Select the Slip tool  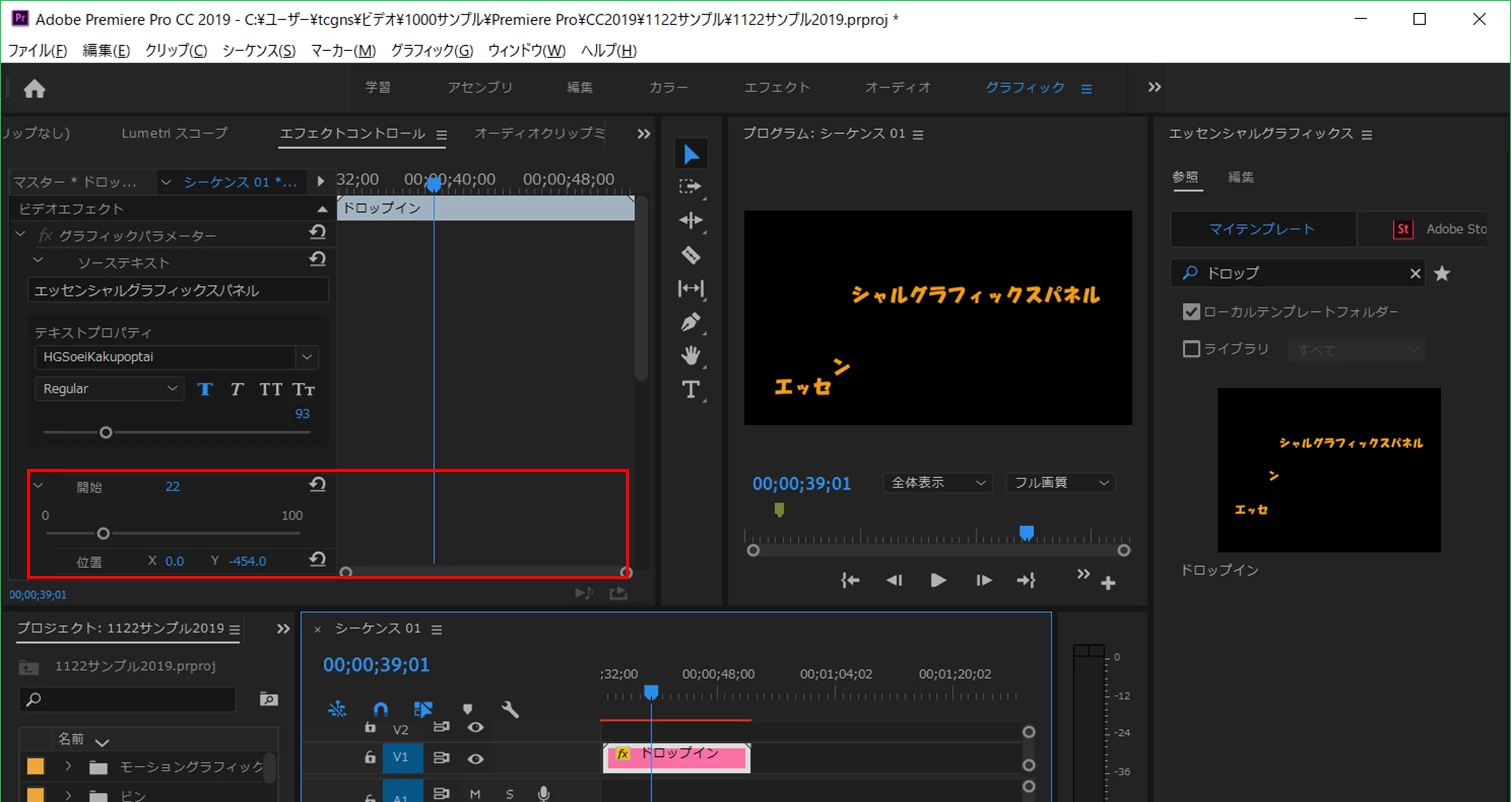(x=690, y=289)
